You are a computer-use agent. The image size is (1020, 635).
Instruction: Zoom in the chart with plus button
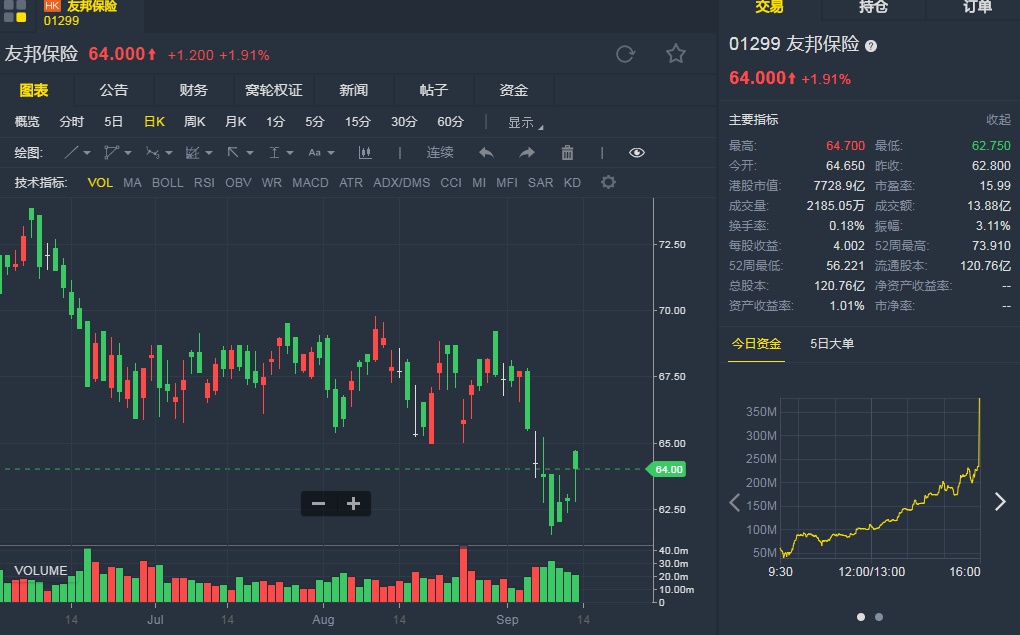[353, 504]
